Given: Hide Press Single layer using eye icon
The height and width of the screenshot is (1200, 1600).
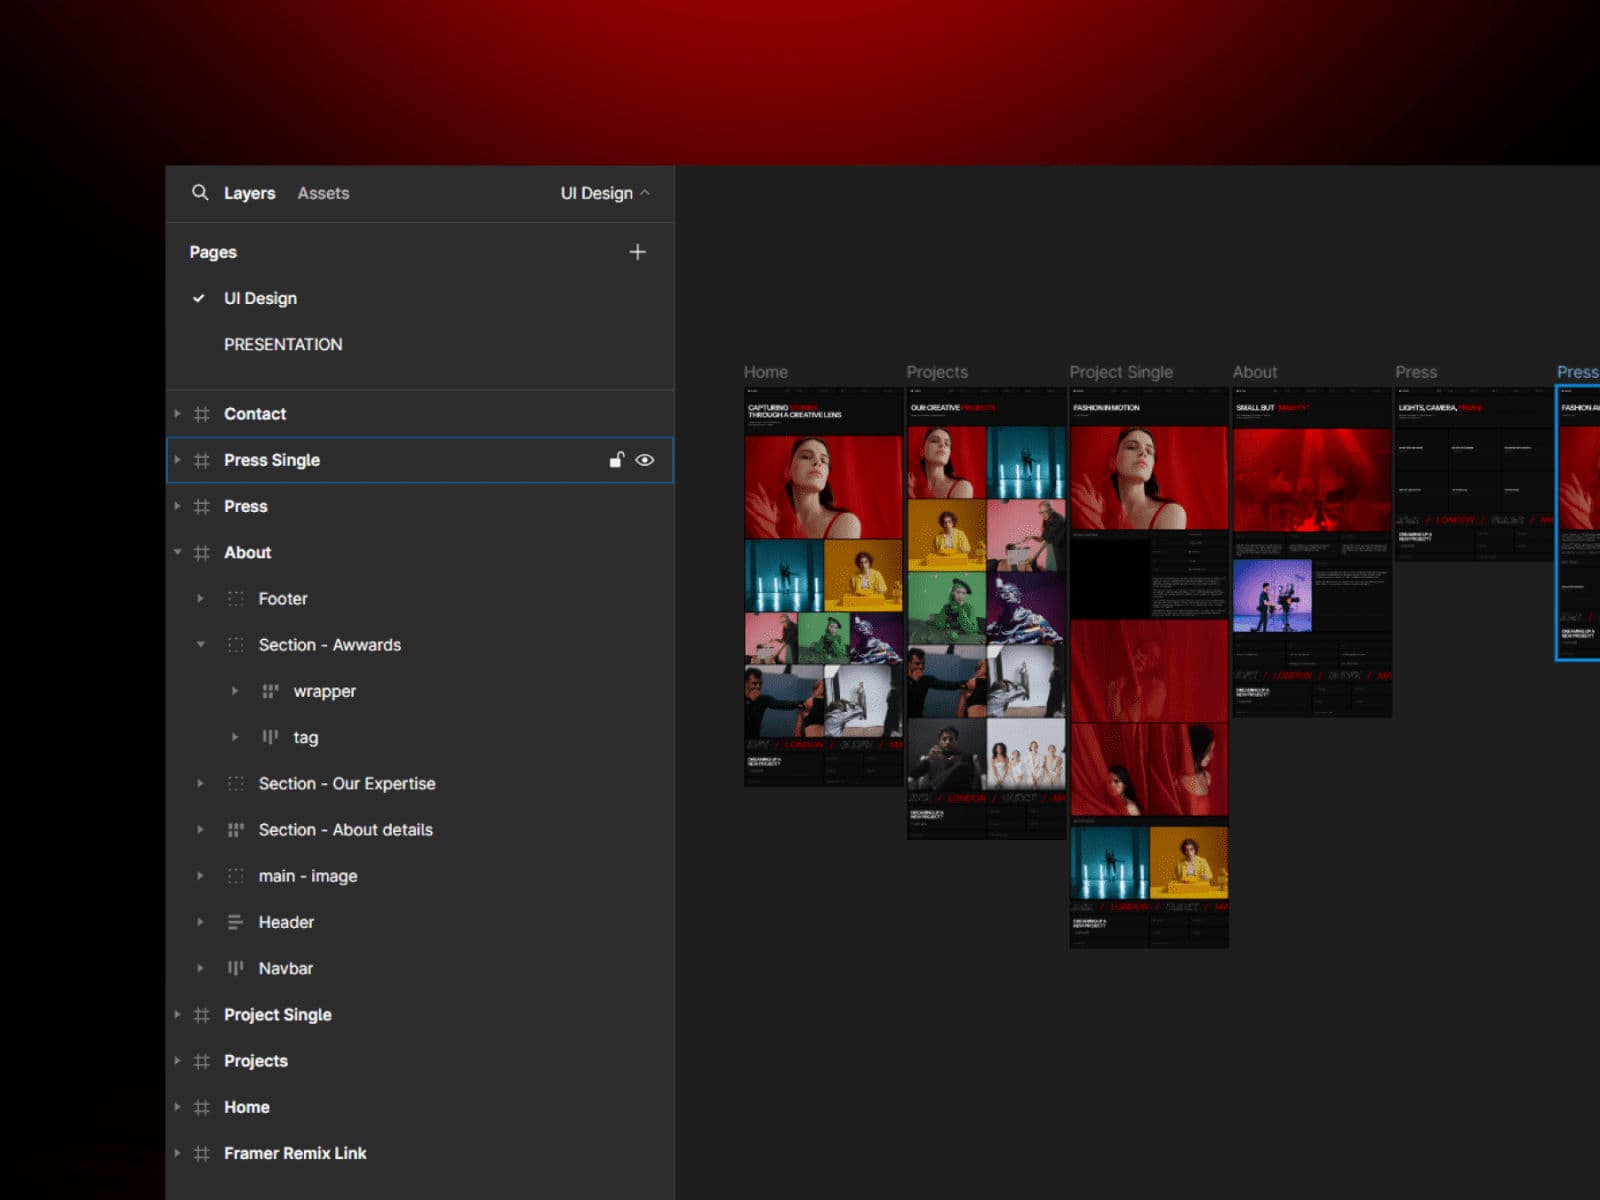Looking at the screenshot, I should coord(645,460).
